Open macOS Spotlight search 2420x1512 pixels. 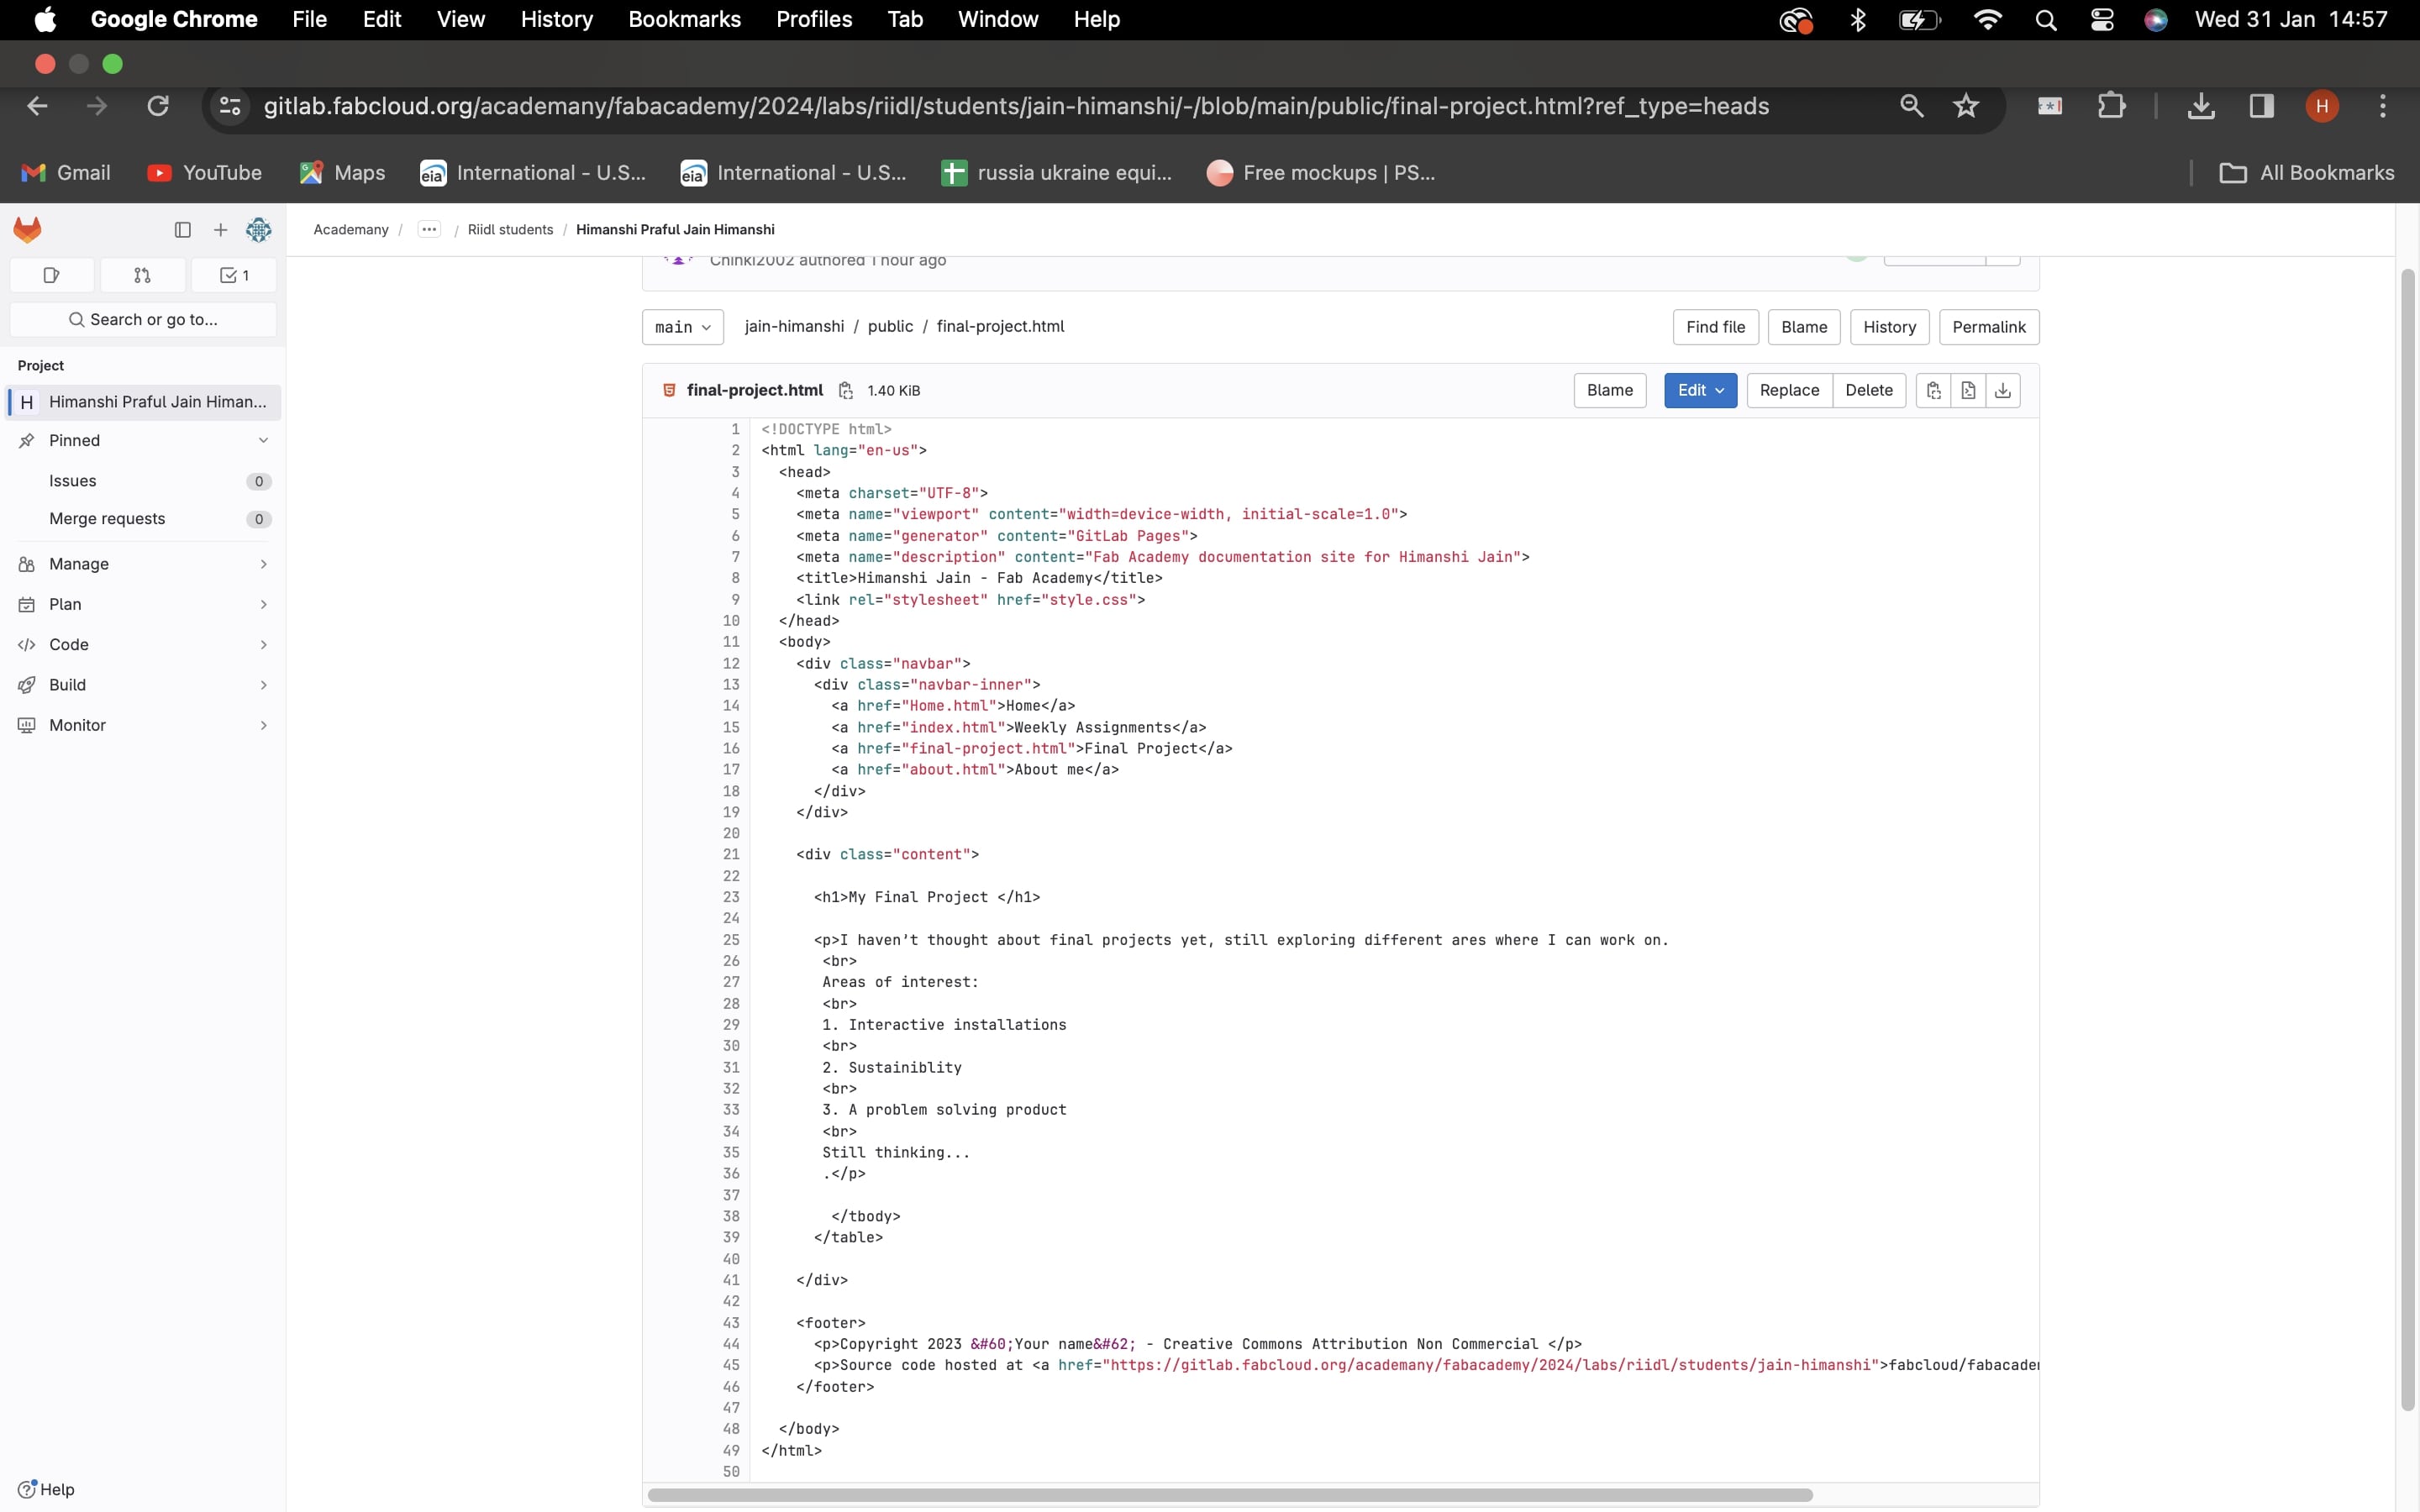[2045, 20]
